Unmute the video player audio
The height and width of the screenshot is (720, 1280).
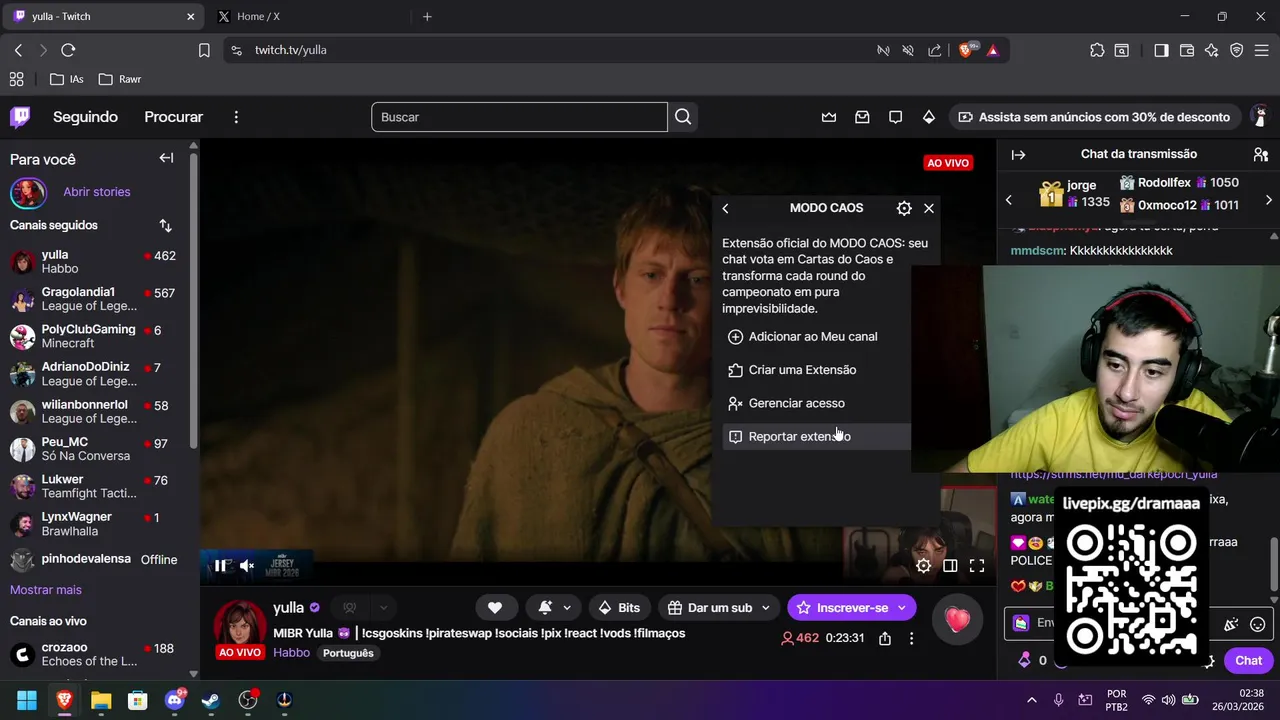(x=247, y=566)
